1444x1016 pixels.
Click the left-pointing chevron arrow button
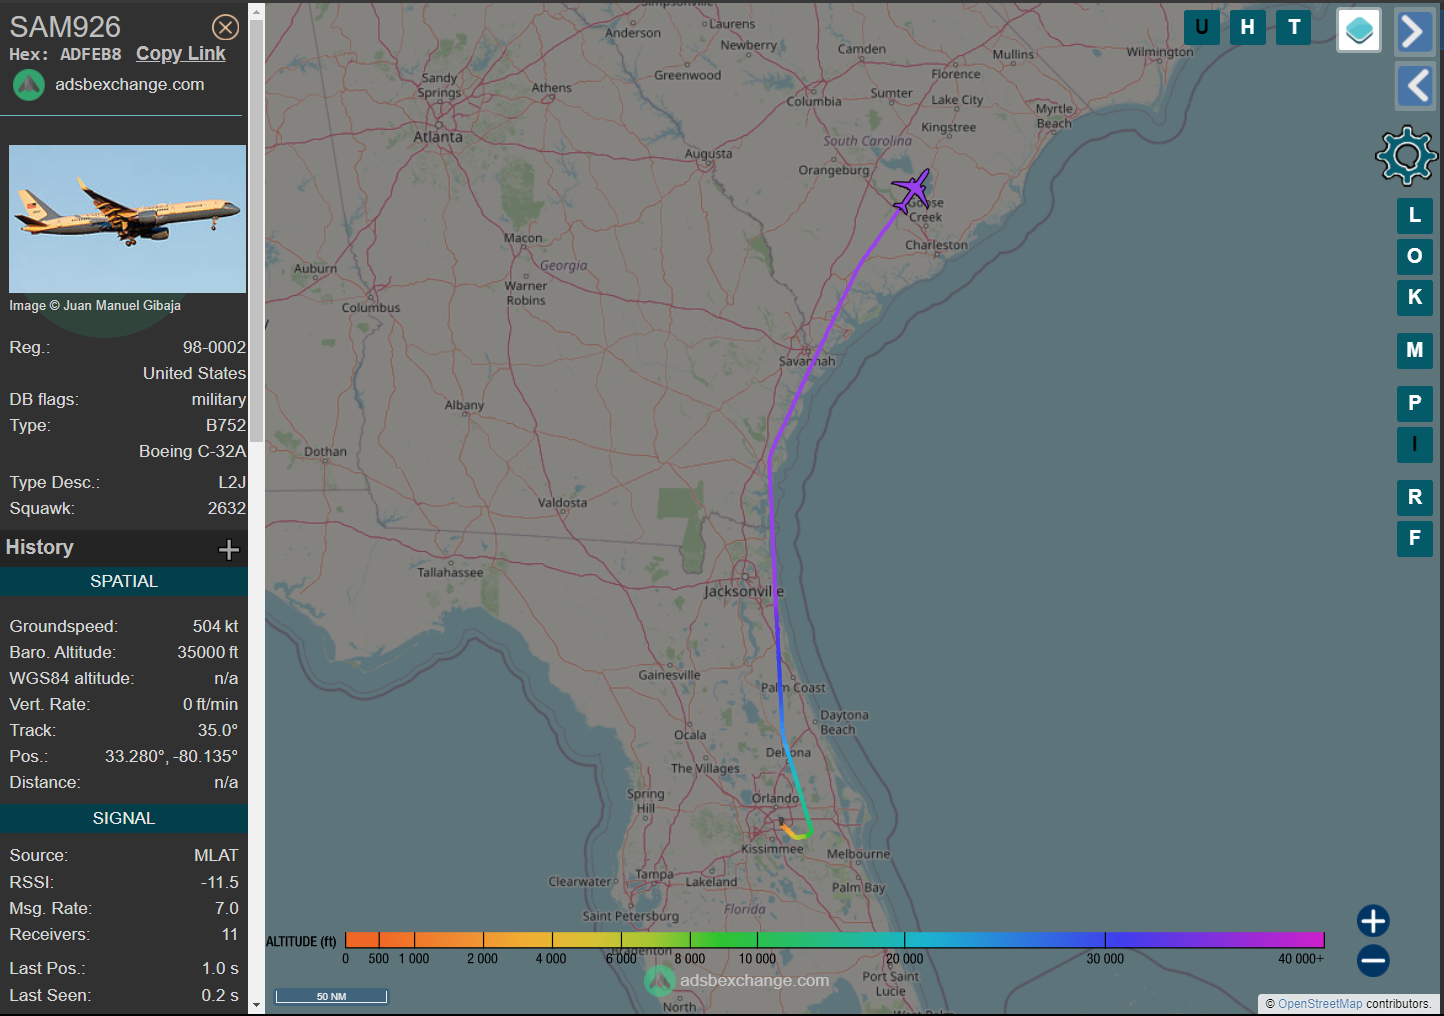[x=1414, y=86]
